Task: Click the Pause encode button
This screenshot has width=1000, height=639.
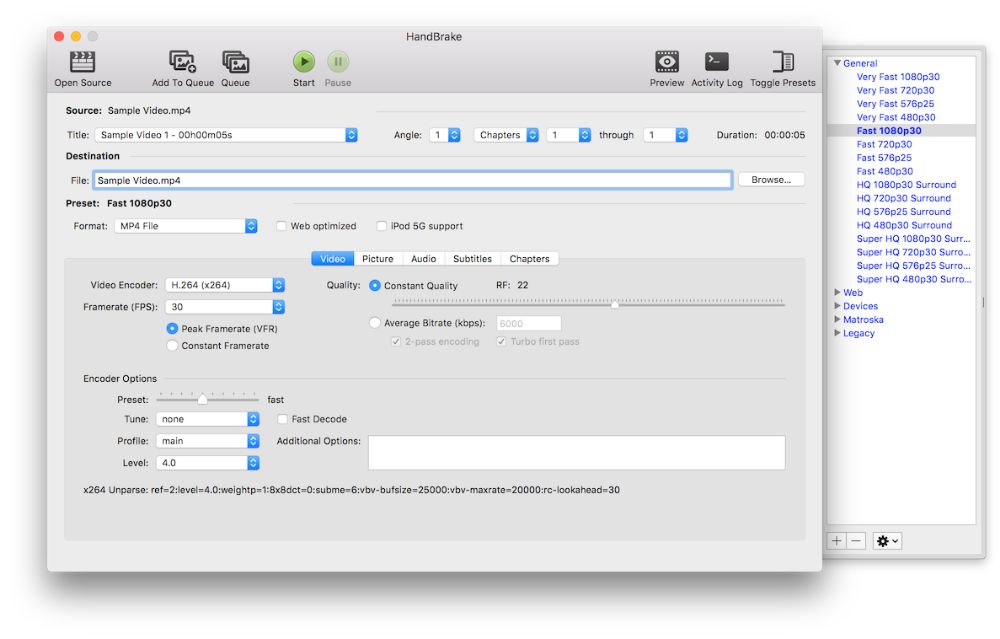Action: click(338, 62)
